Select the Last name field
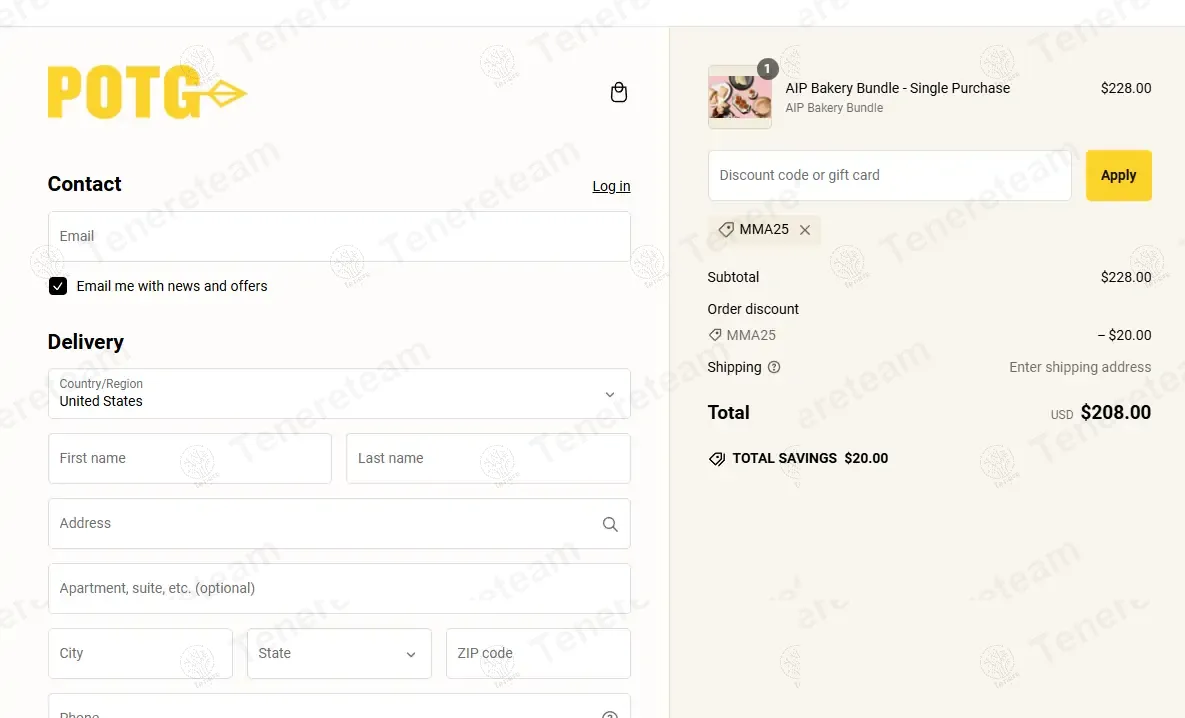This screenshot has width=1185, height=718. point(488,459)
